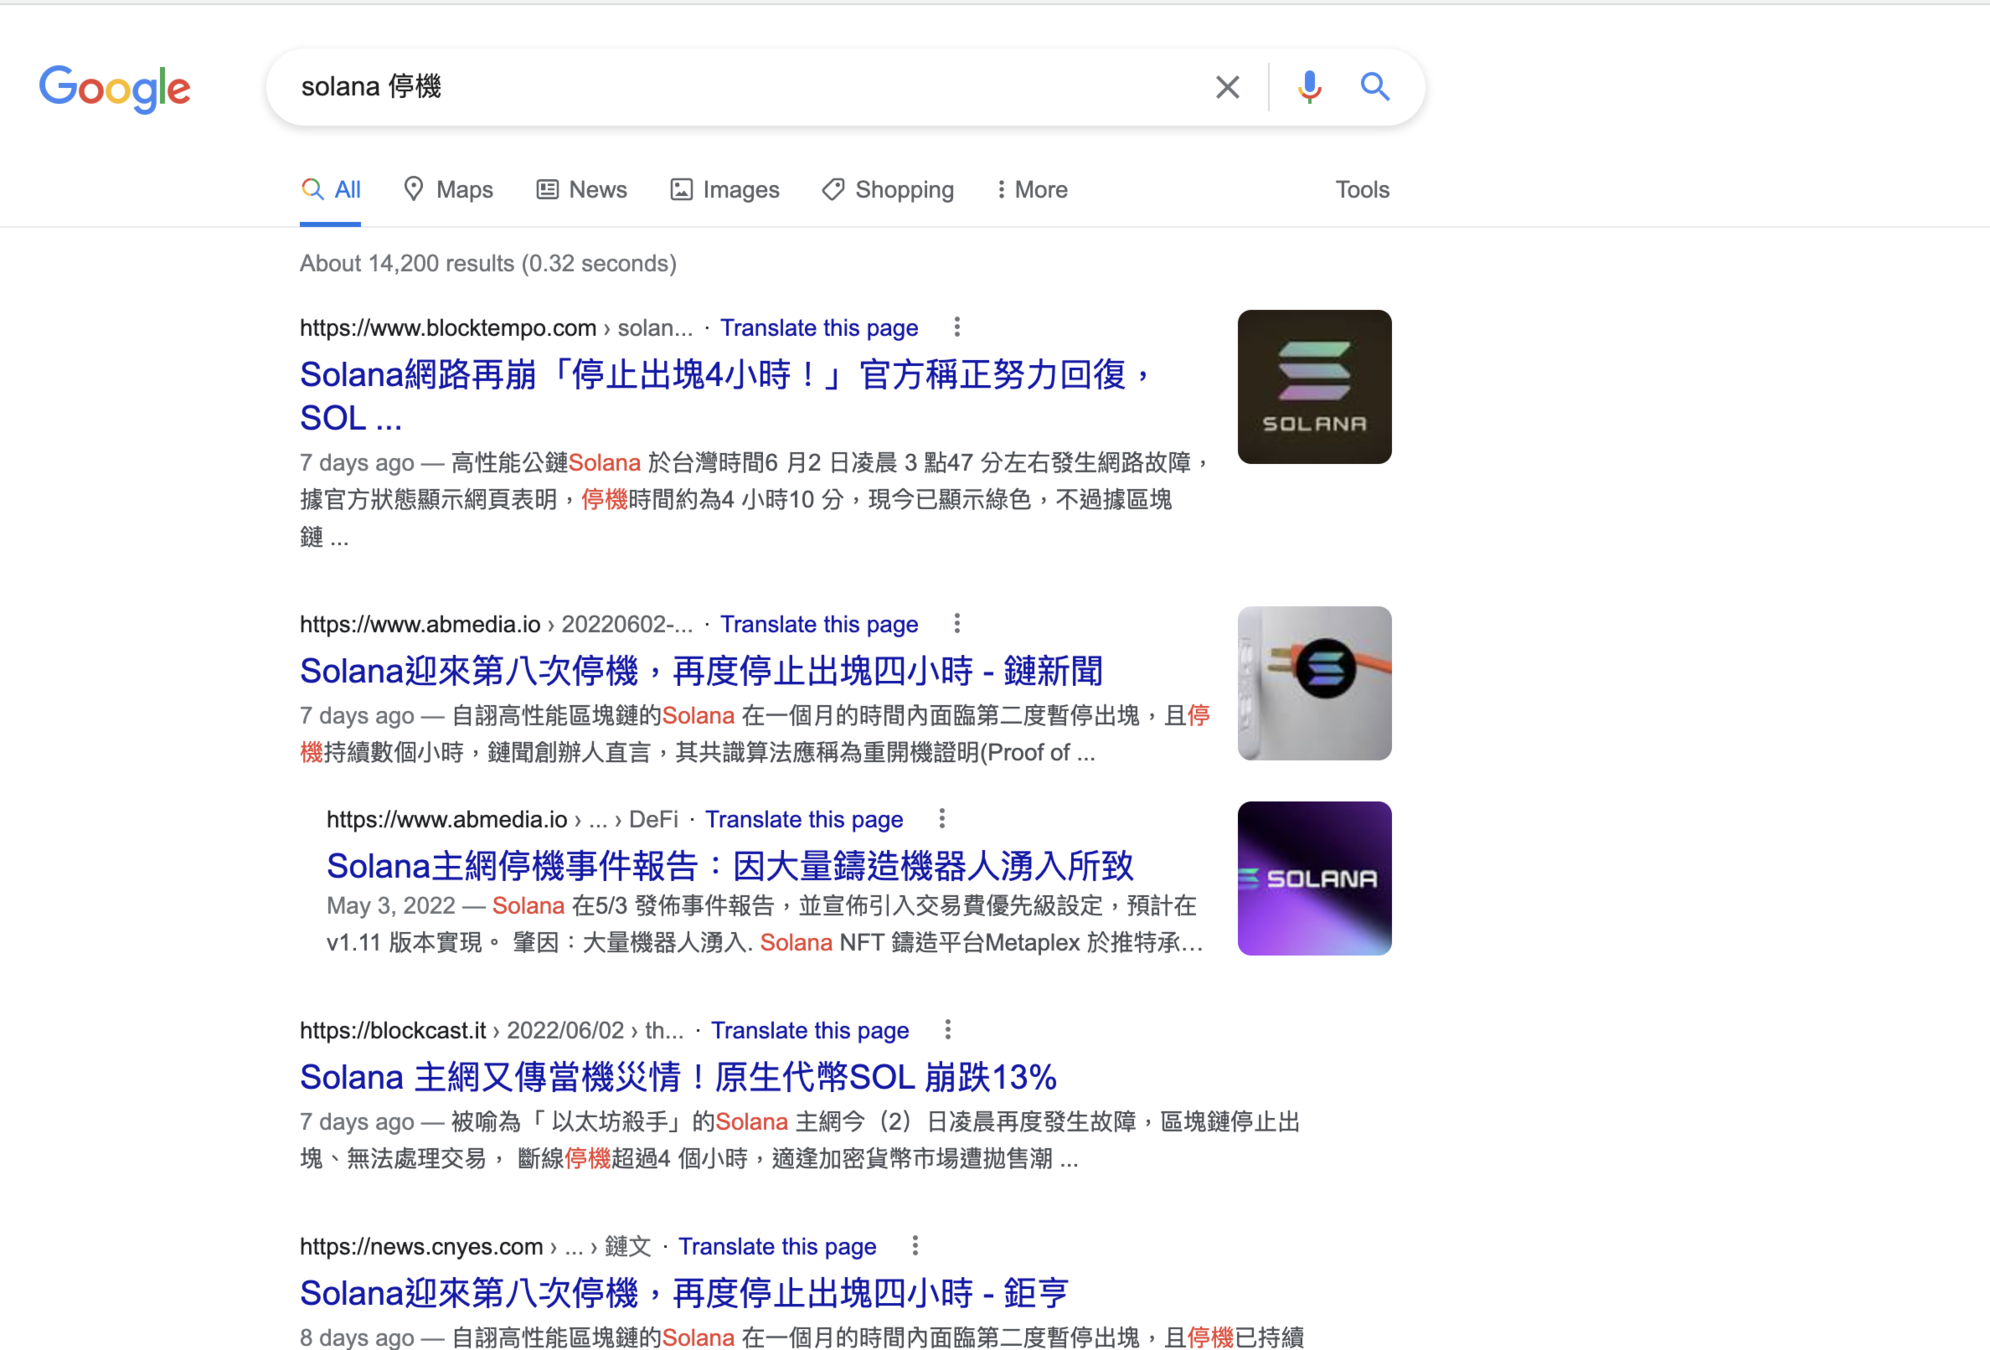Clear the search box with X icon
Image resolution: width=1990 pixels, height=1350 pixels.
coord(1227,87)
